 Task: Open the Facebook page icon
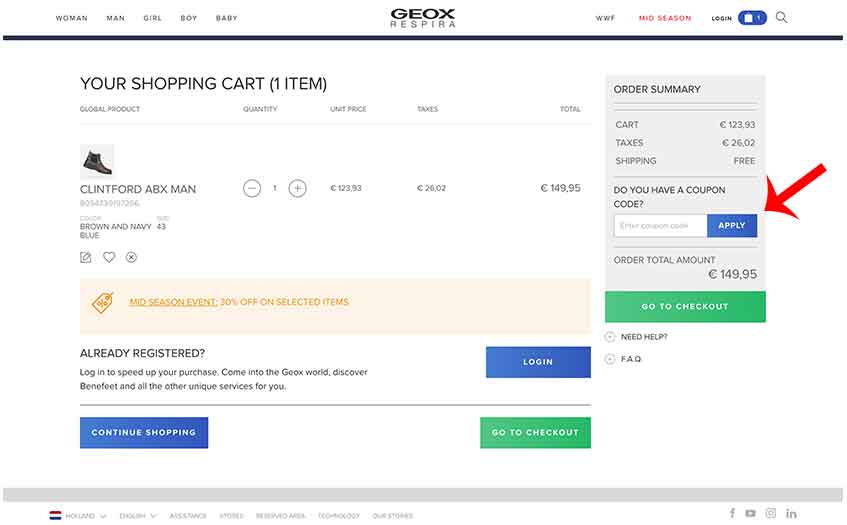pyautogui.click(x=732, y=513)
